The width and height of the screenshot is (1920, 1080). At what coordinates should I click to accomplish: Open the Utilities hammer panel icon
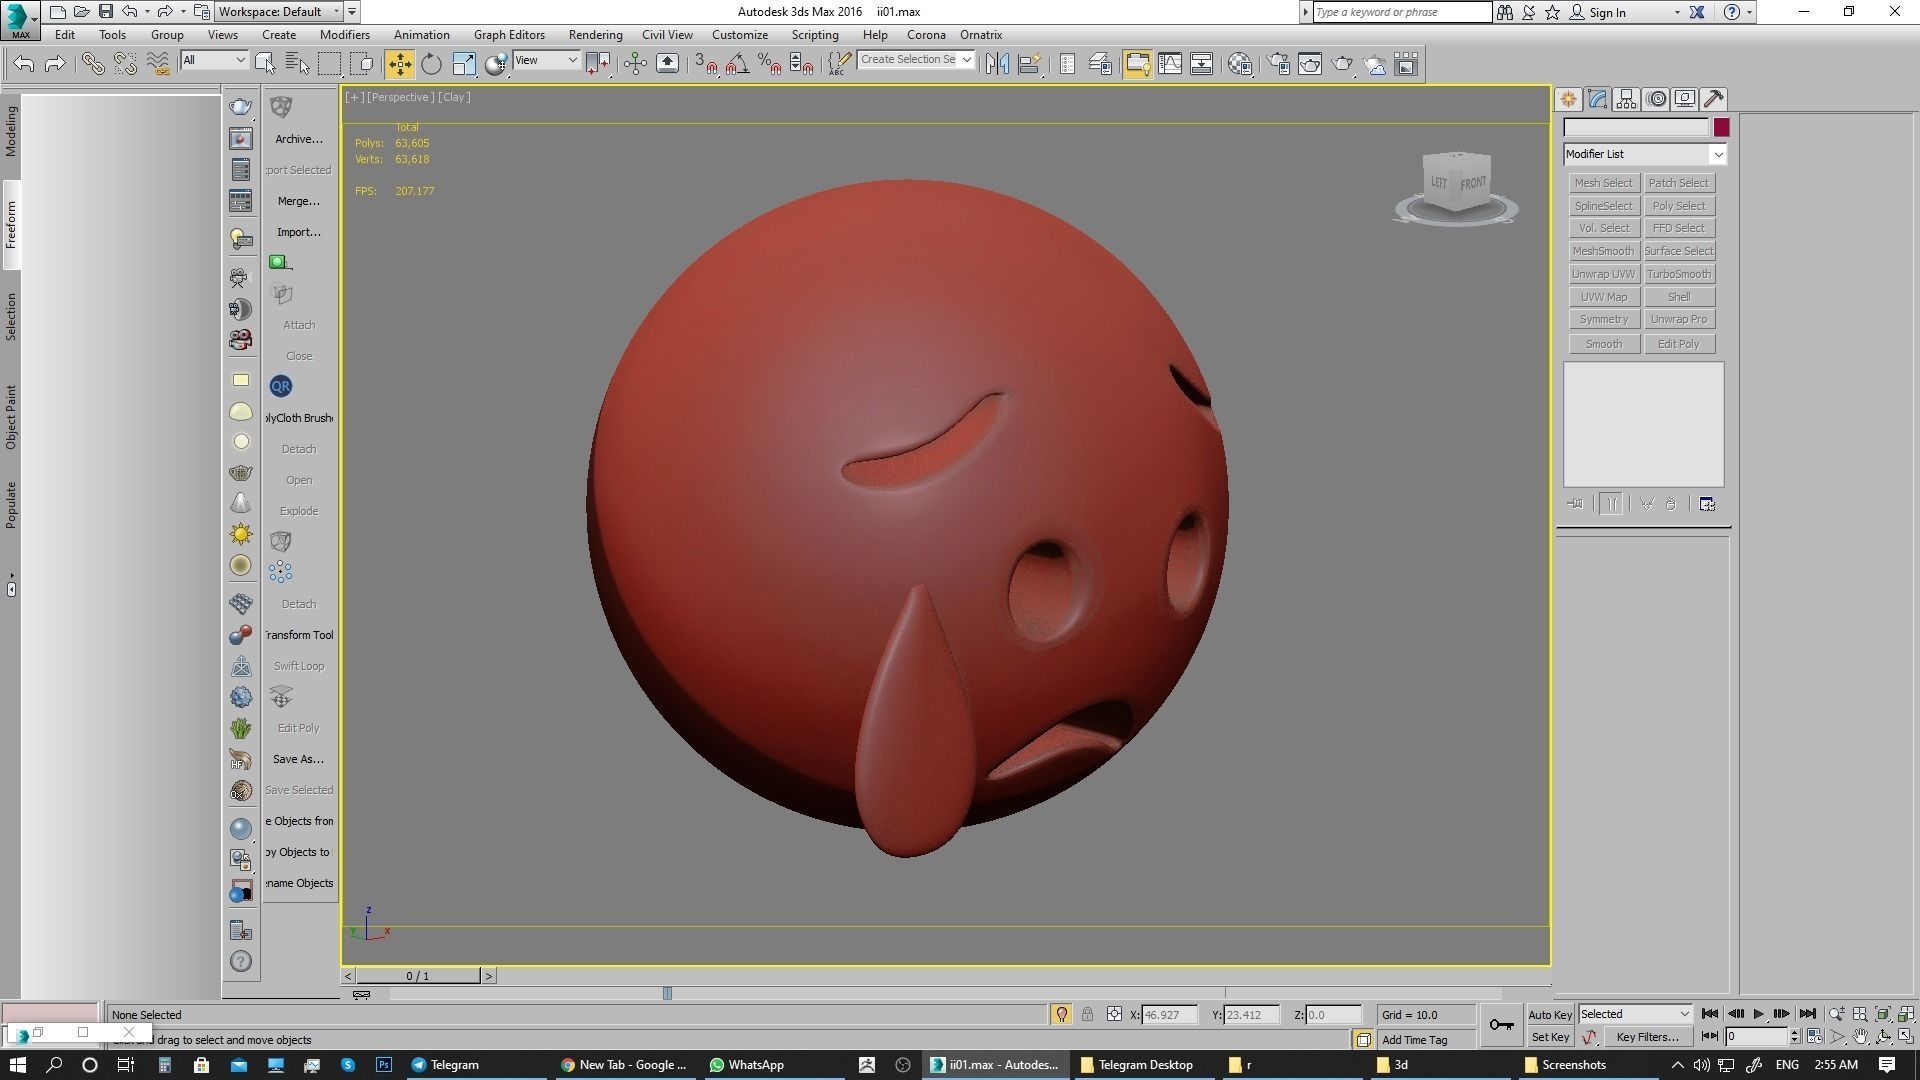1714,99
